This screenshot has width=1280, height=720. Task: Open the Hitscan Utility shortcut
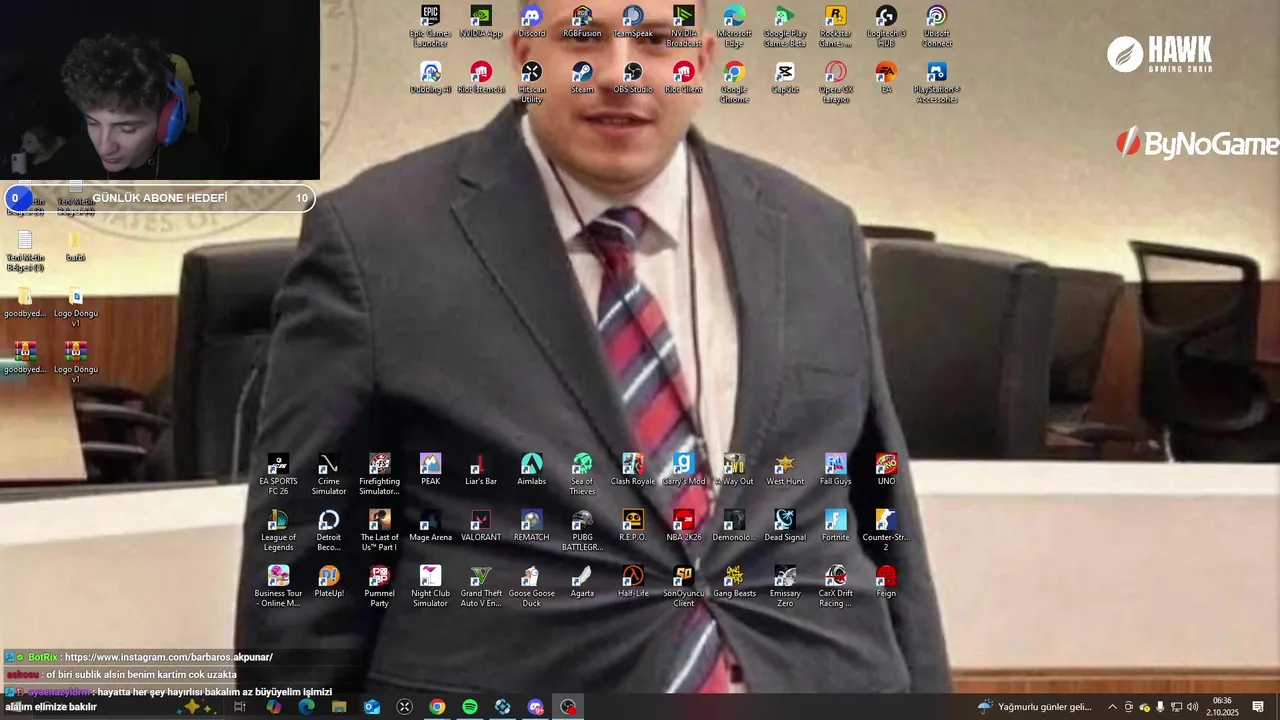[x=532, y=82]
